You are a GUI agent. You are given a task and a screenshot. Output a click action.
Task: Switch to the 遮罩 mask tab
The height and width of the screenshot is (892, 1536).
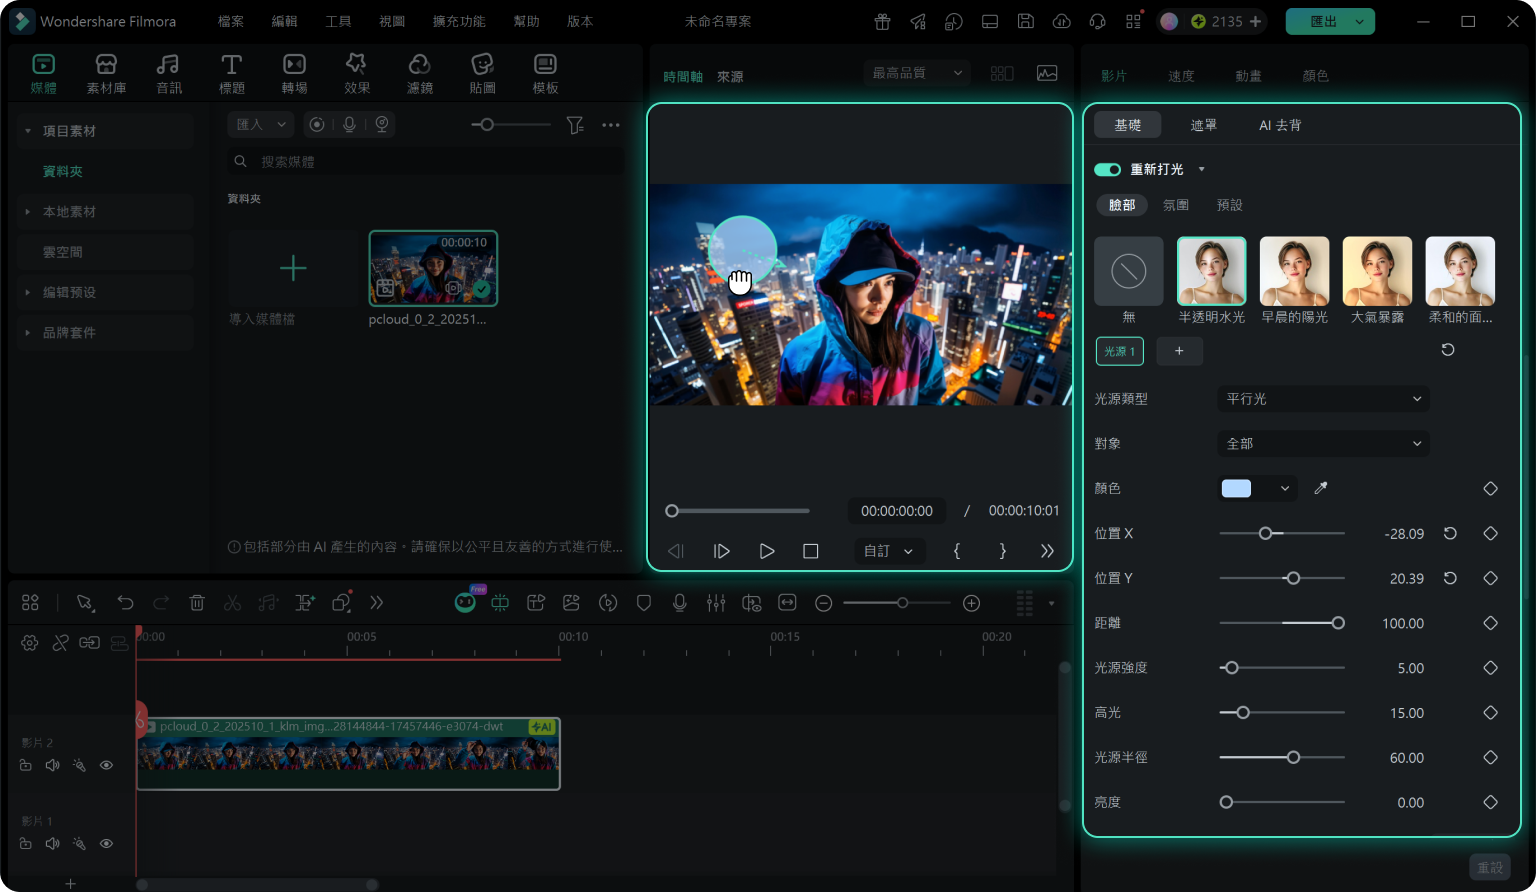[1204, 125]
